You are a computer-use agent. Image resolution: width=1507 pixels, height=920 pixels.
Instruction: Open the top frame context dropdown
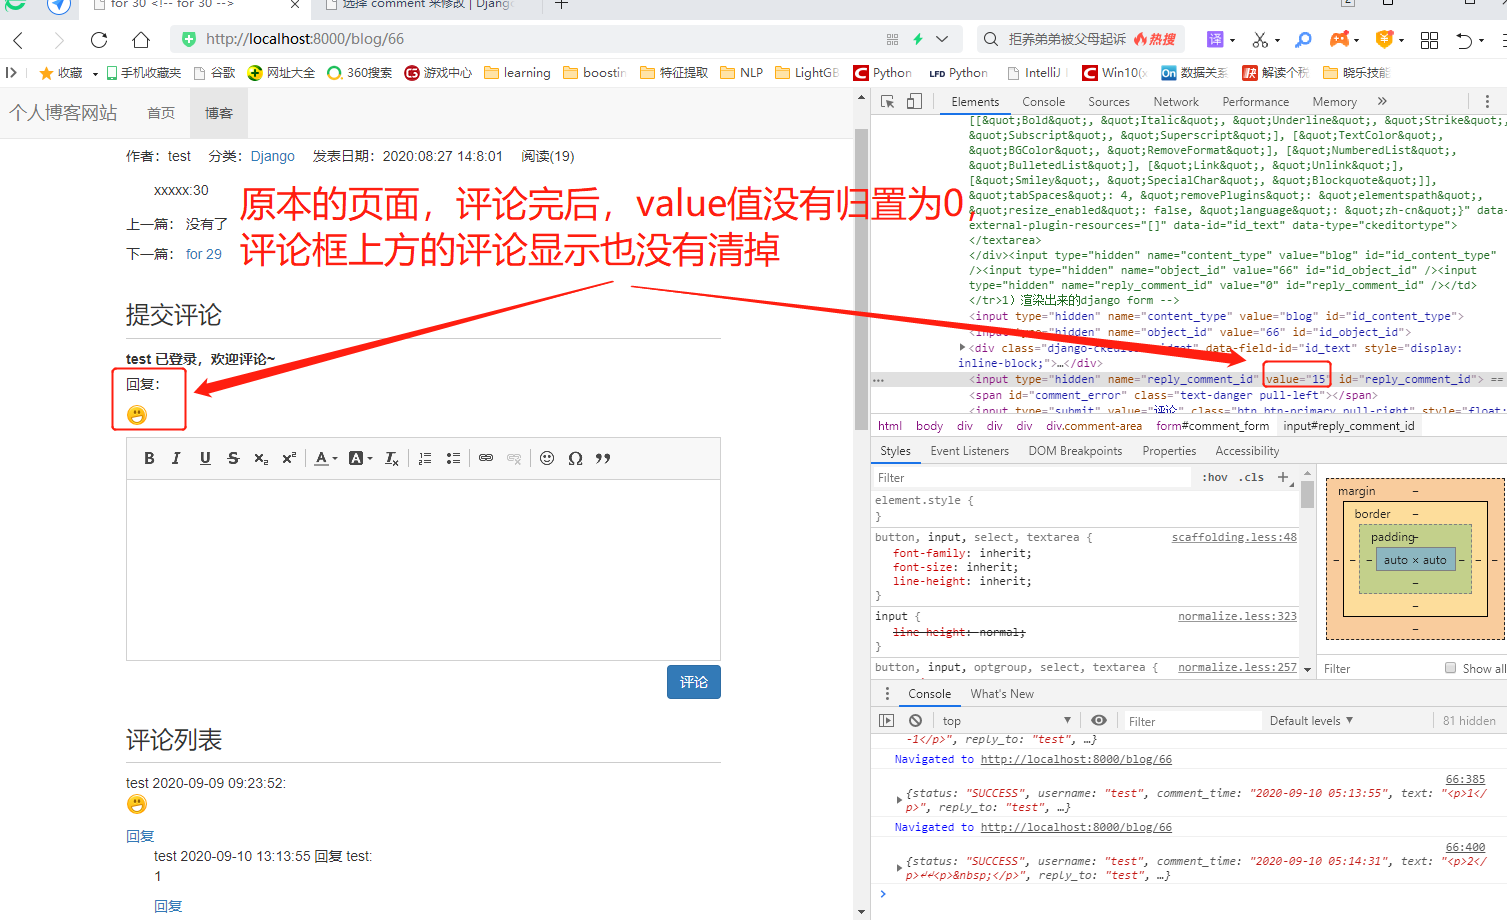click(1003, 719)
